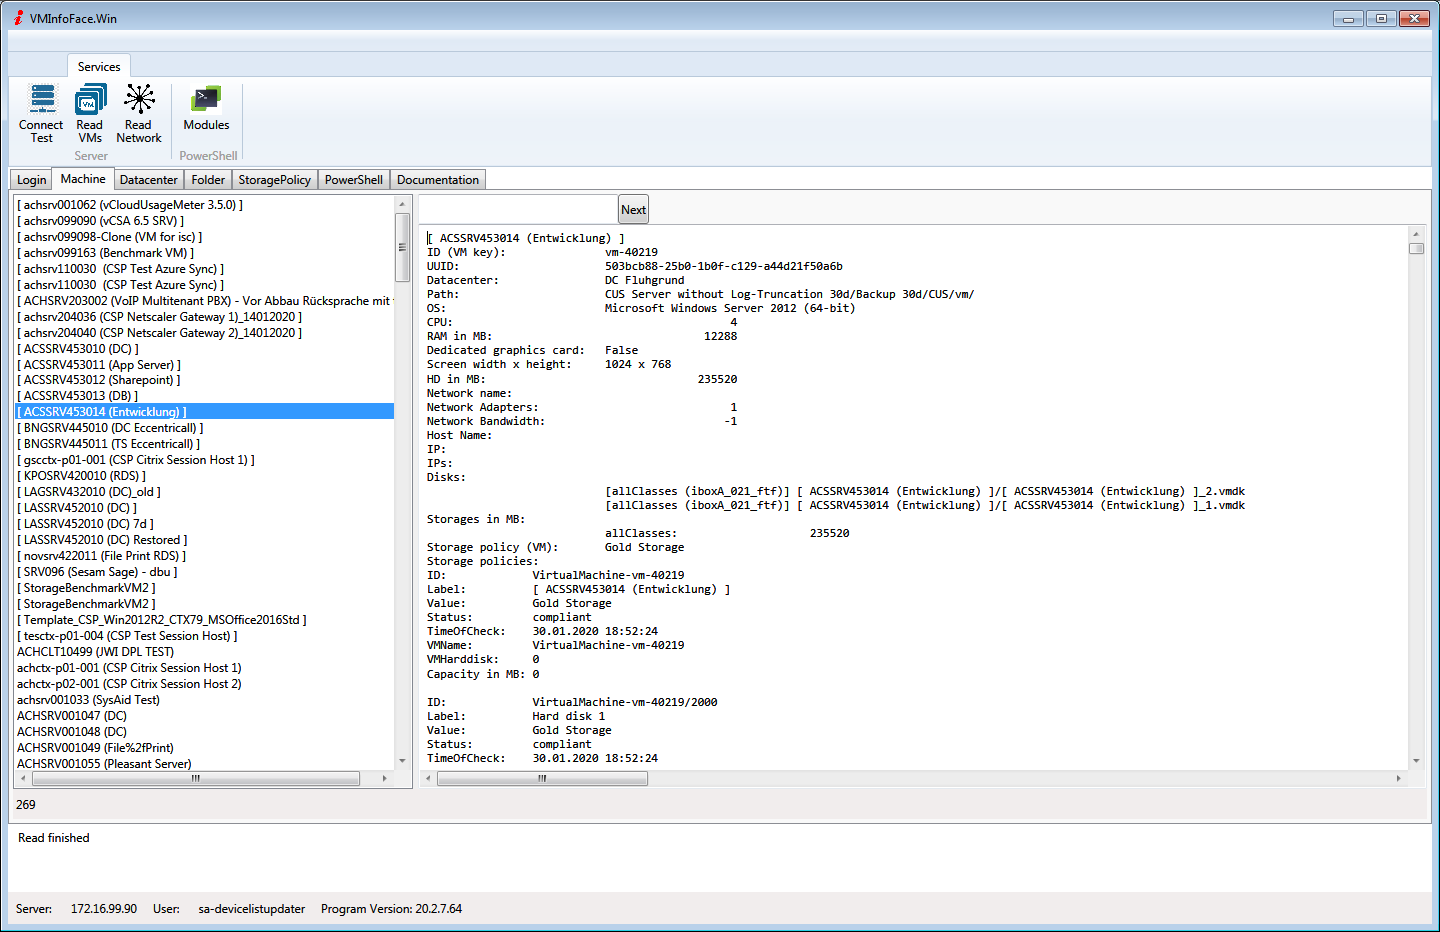Click VM key value vm-40219
This screenshot has height=932, width=1440.
pos(631,252)
